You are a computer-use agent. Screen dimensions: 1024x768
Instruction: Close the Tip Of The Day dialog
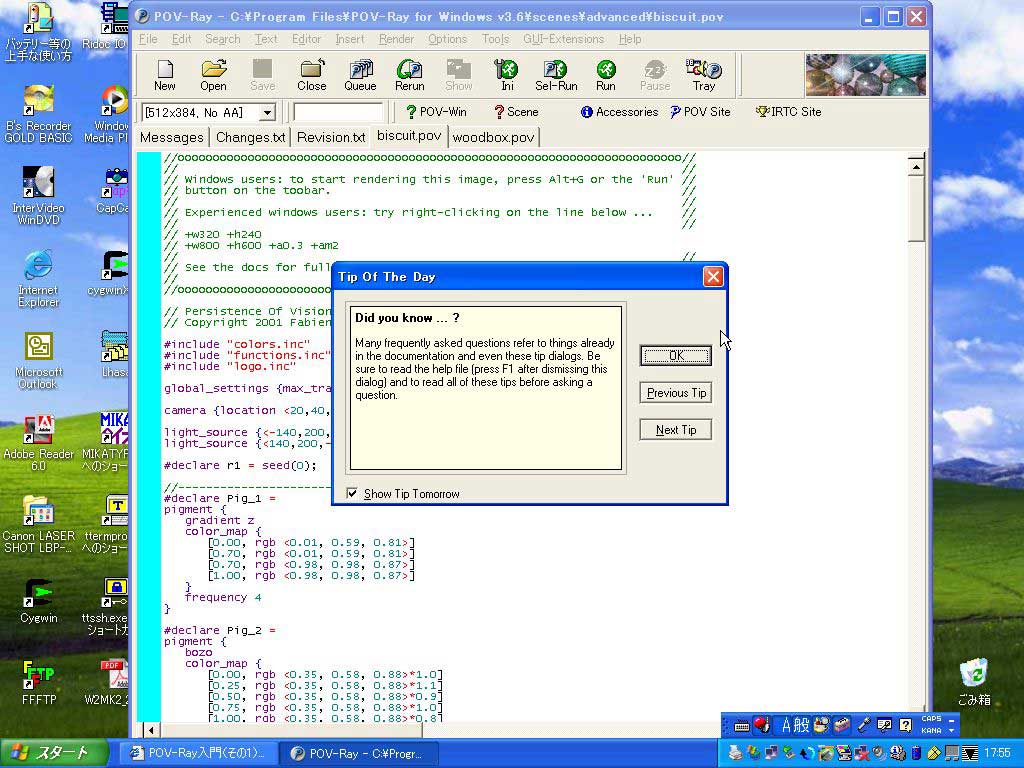coord(712,277)
